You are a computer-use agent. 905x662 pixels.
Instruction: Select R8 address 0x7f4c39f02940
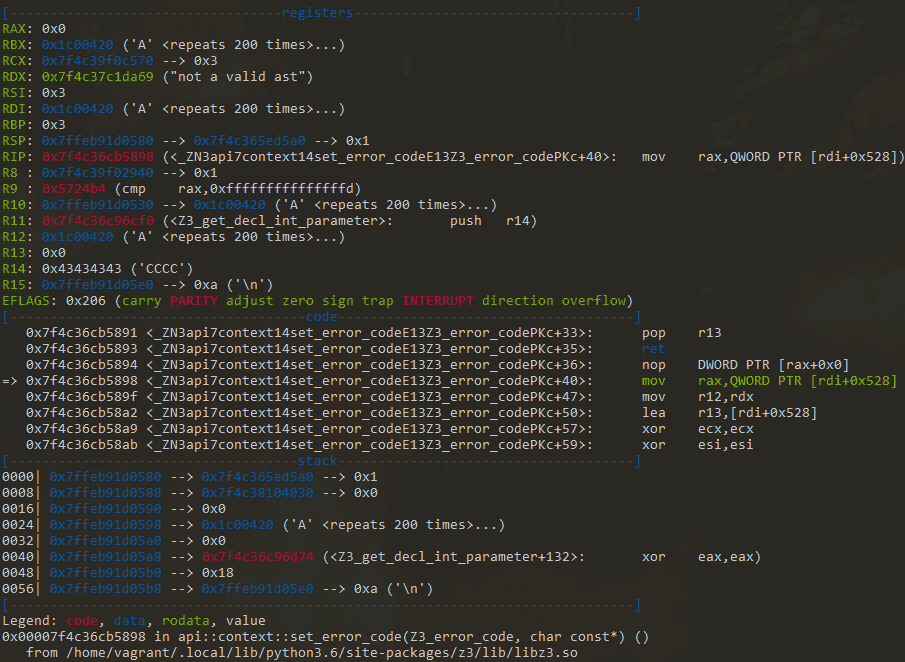coord(98,173)
